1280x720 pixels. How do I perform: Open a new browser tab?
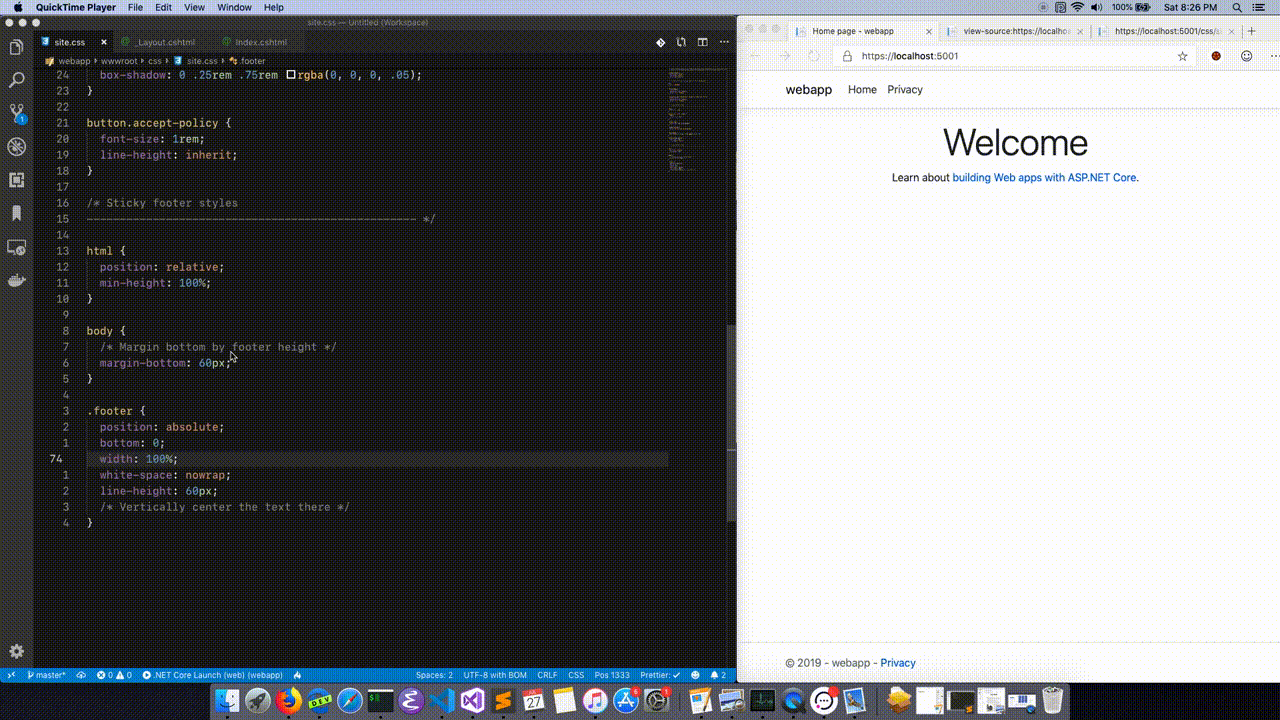[x=1251, y=31]
